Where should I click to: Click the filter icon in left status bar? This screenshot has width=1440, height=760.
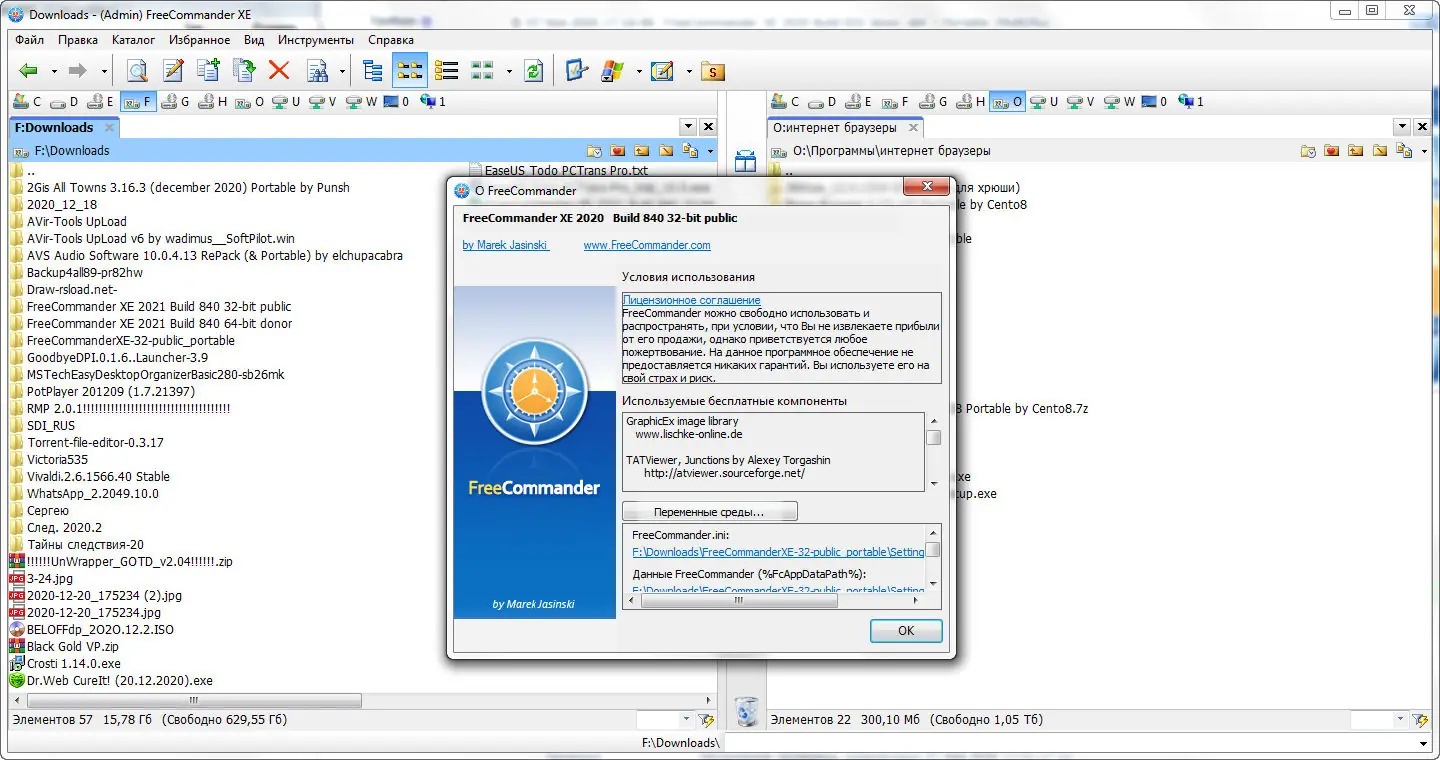click(x=706, y=719)
